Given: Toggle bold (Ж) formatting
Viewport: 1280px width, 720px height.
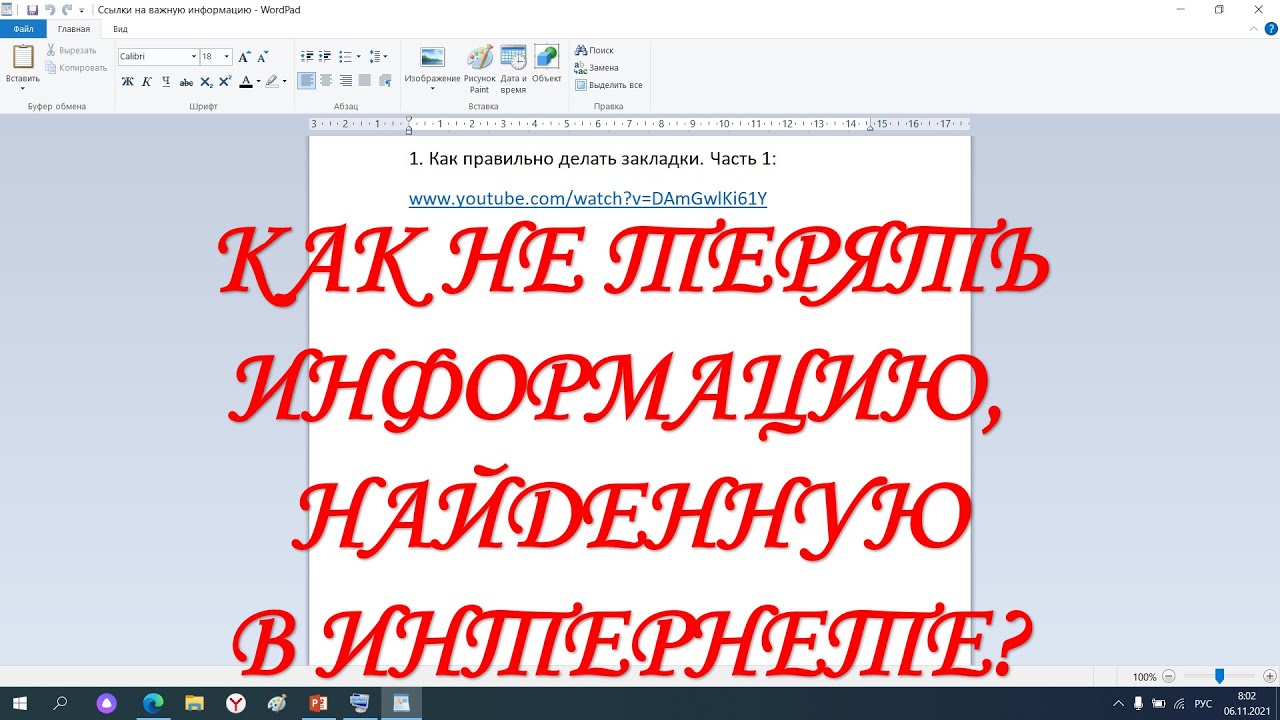Looking at the screenshot, I should (127, 81).
